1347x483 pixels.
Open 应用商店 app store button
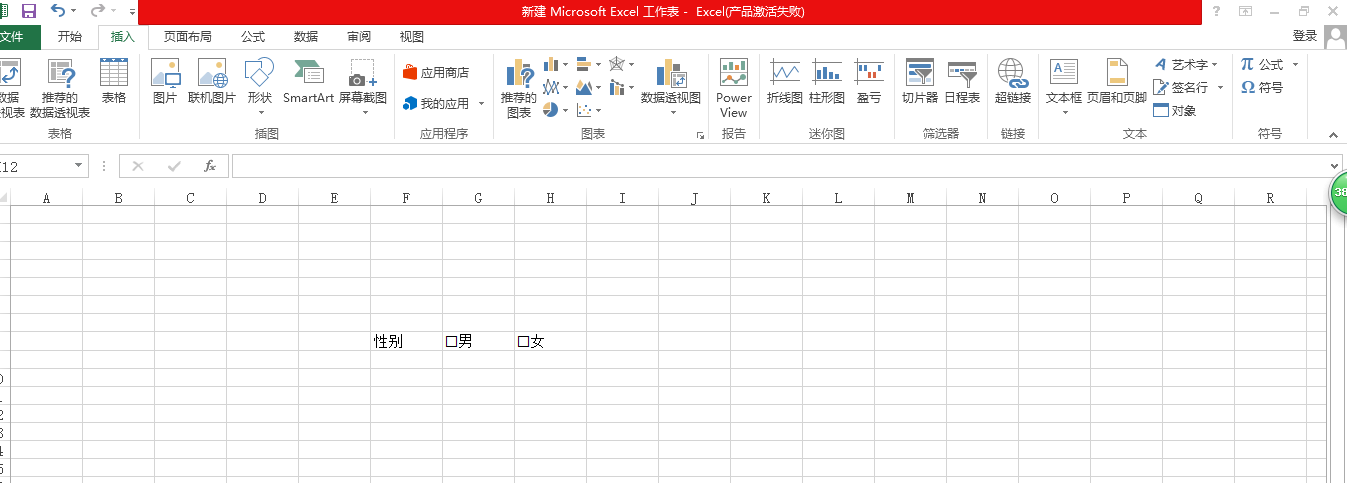436,73
